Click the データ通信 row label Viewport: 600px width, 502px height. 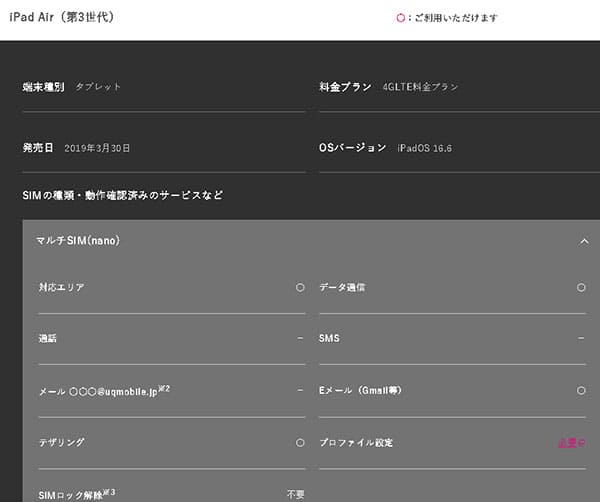342,287
